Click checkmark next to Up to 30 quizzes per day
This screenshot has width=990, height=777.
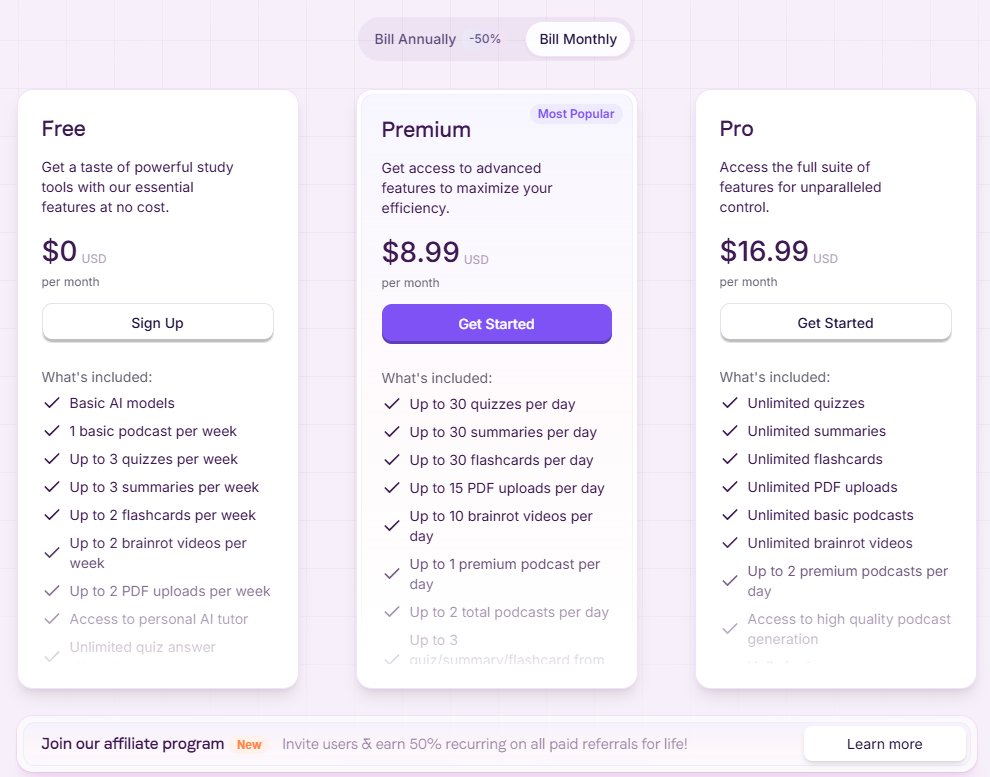pyautogui.click(x=392, y=405)
